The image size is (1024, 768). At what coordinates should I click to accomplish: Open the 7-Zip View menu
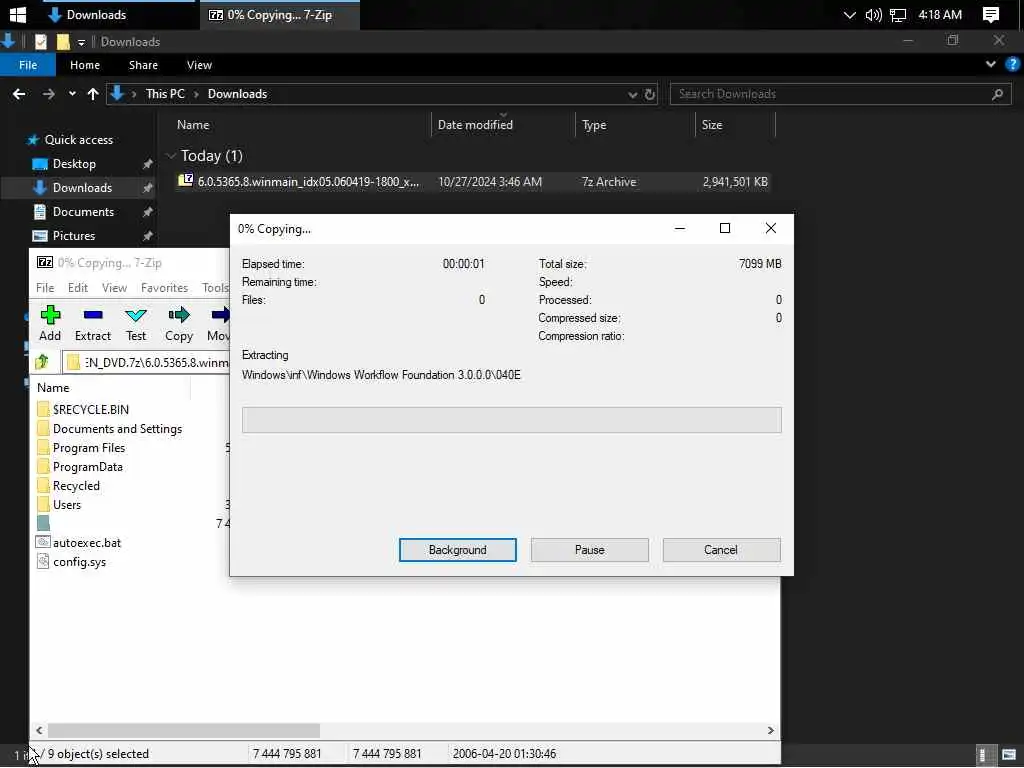coord(114,288)
